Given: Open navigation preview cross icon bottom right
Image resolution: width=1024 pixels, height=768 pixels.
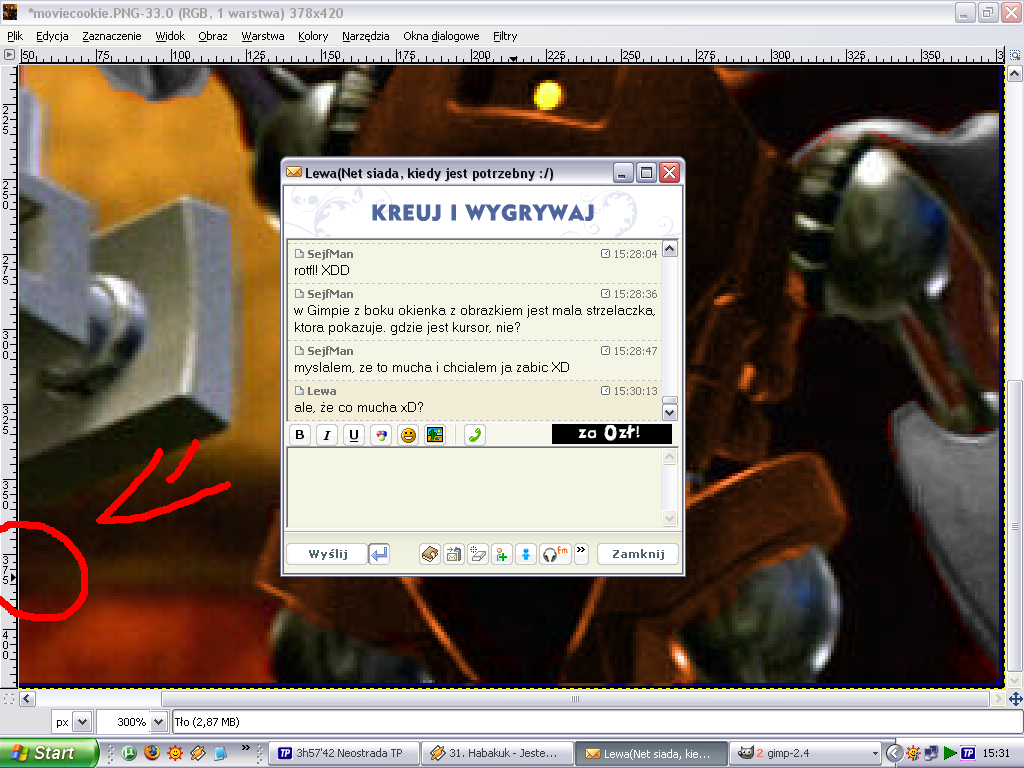Looking at the screenshot, I should [1015, 699].
